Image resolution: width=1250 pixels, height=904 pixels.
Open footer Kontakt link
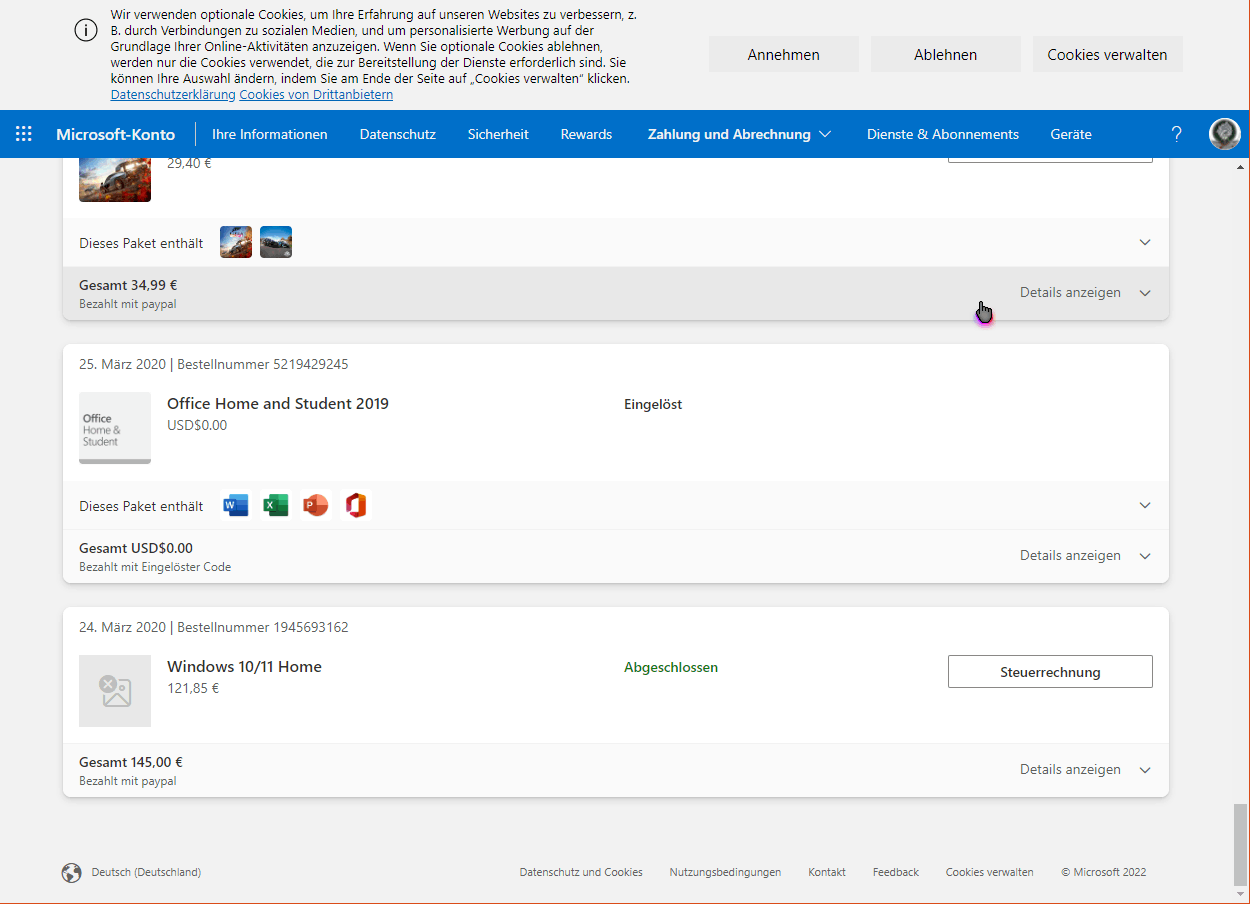point(827,873)
